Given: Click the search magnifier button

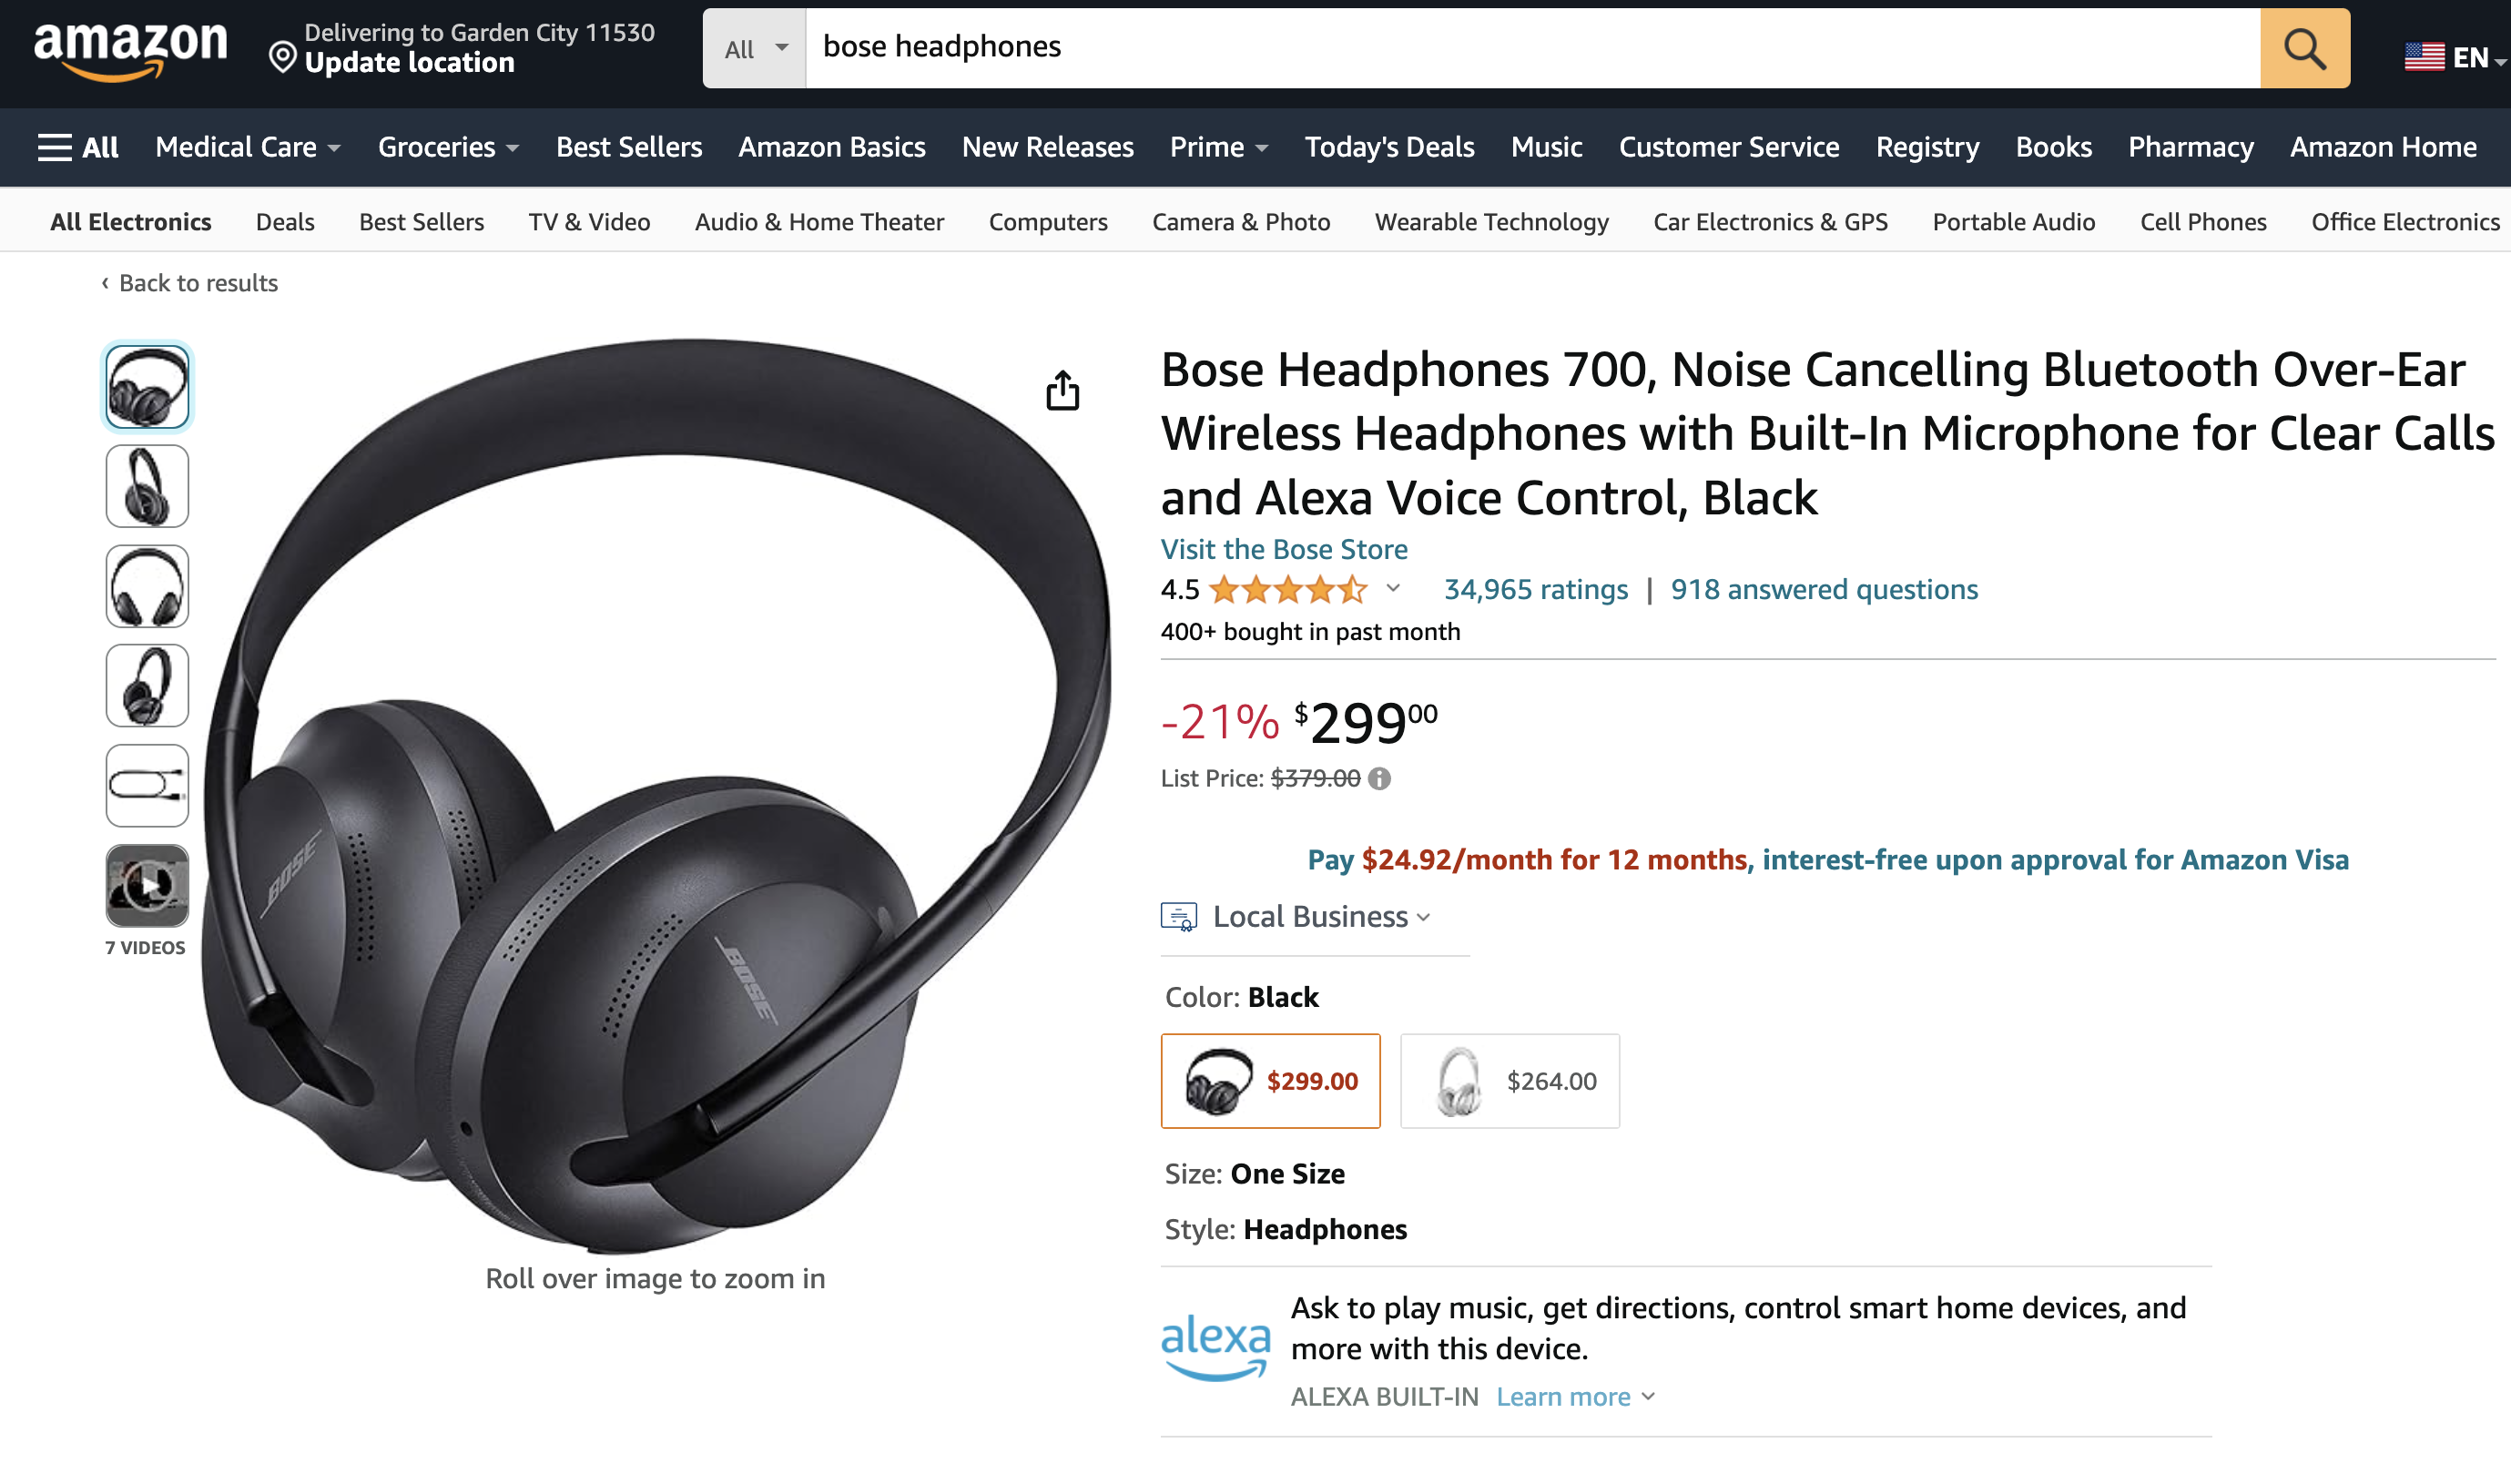Looking at the screenshot, I should tap(2303, 48).
